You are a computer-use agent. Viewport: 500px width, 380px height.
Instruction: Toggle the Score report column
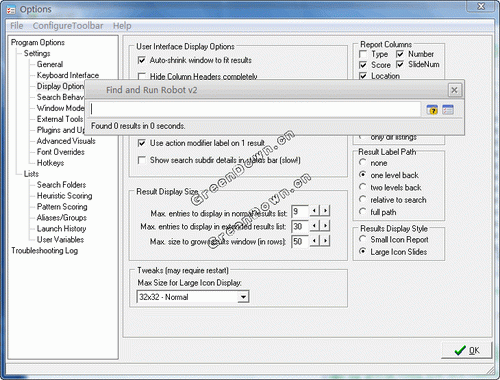point(363,65)
